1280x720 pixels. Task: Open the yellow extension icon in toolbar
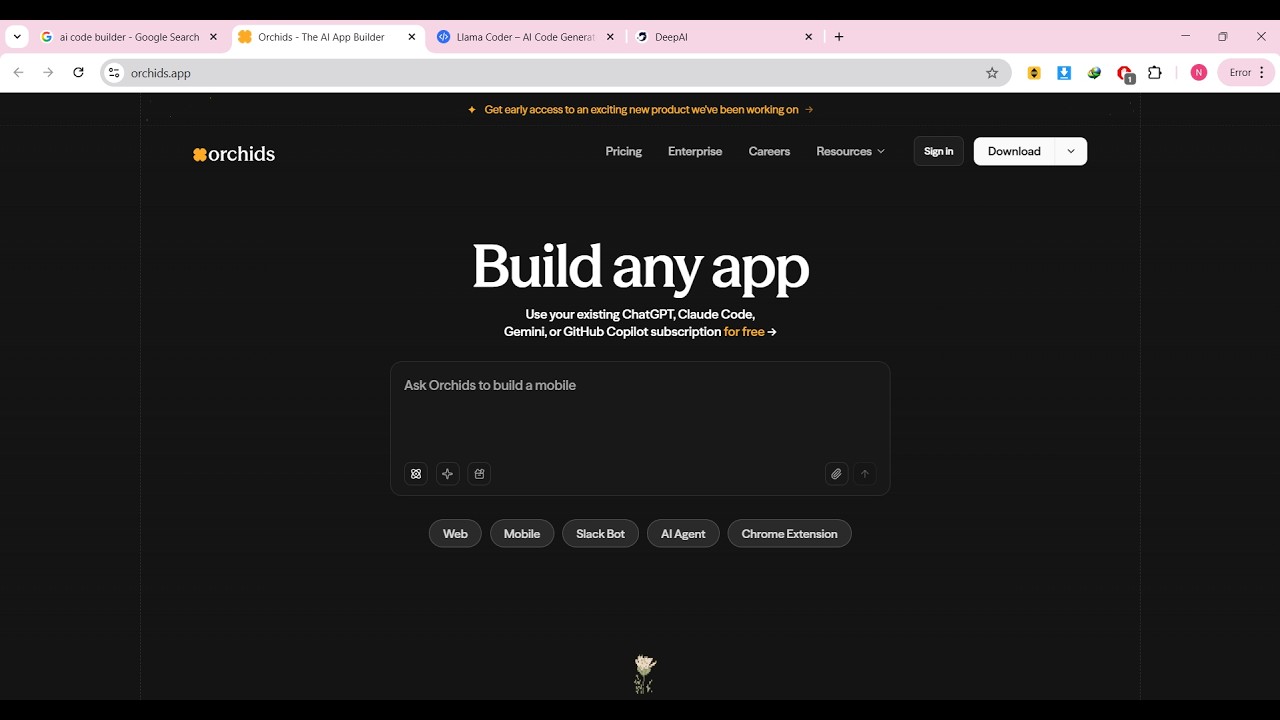1034,73
